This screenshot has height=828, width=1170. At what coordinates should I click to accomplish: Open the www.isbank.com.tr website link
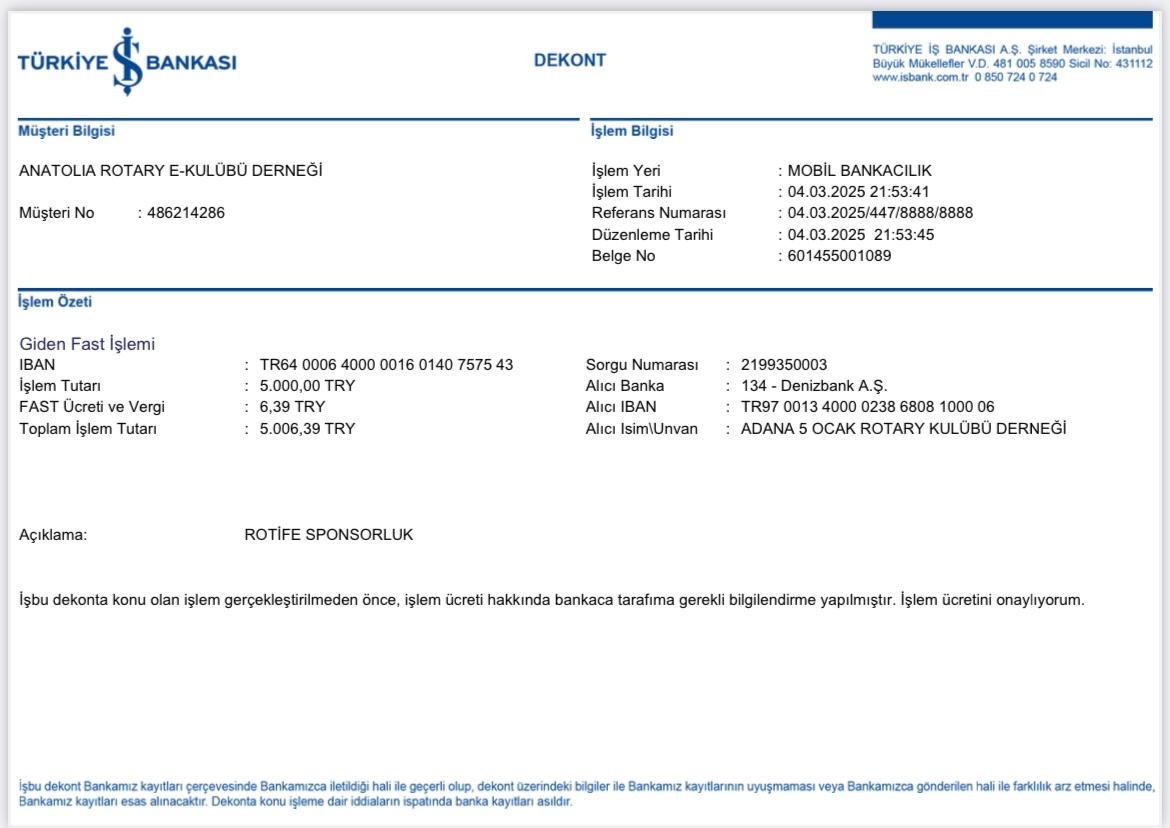[x=920, y=78]
